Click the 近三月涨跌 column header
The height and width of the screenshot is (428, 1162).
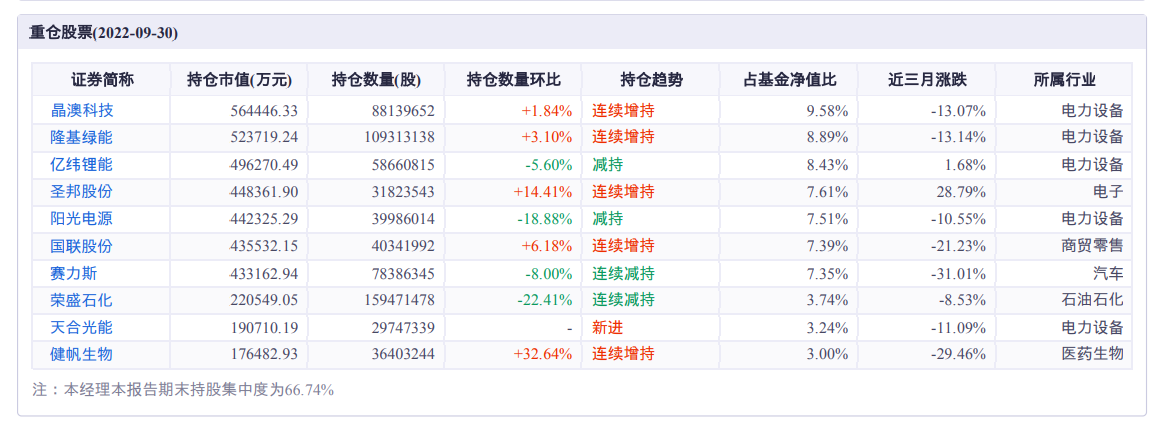pos(927,80)
